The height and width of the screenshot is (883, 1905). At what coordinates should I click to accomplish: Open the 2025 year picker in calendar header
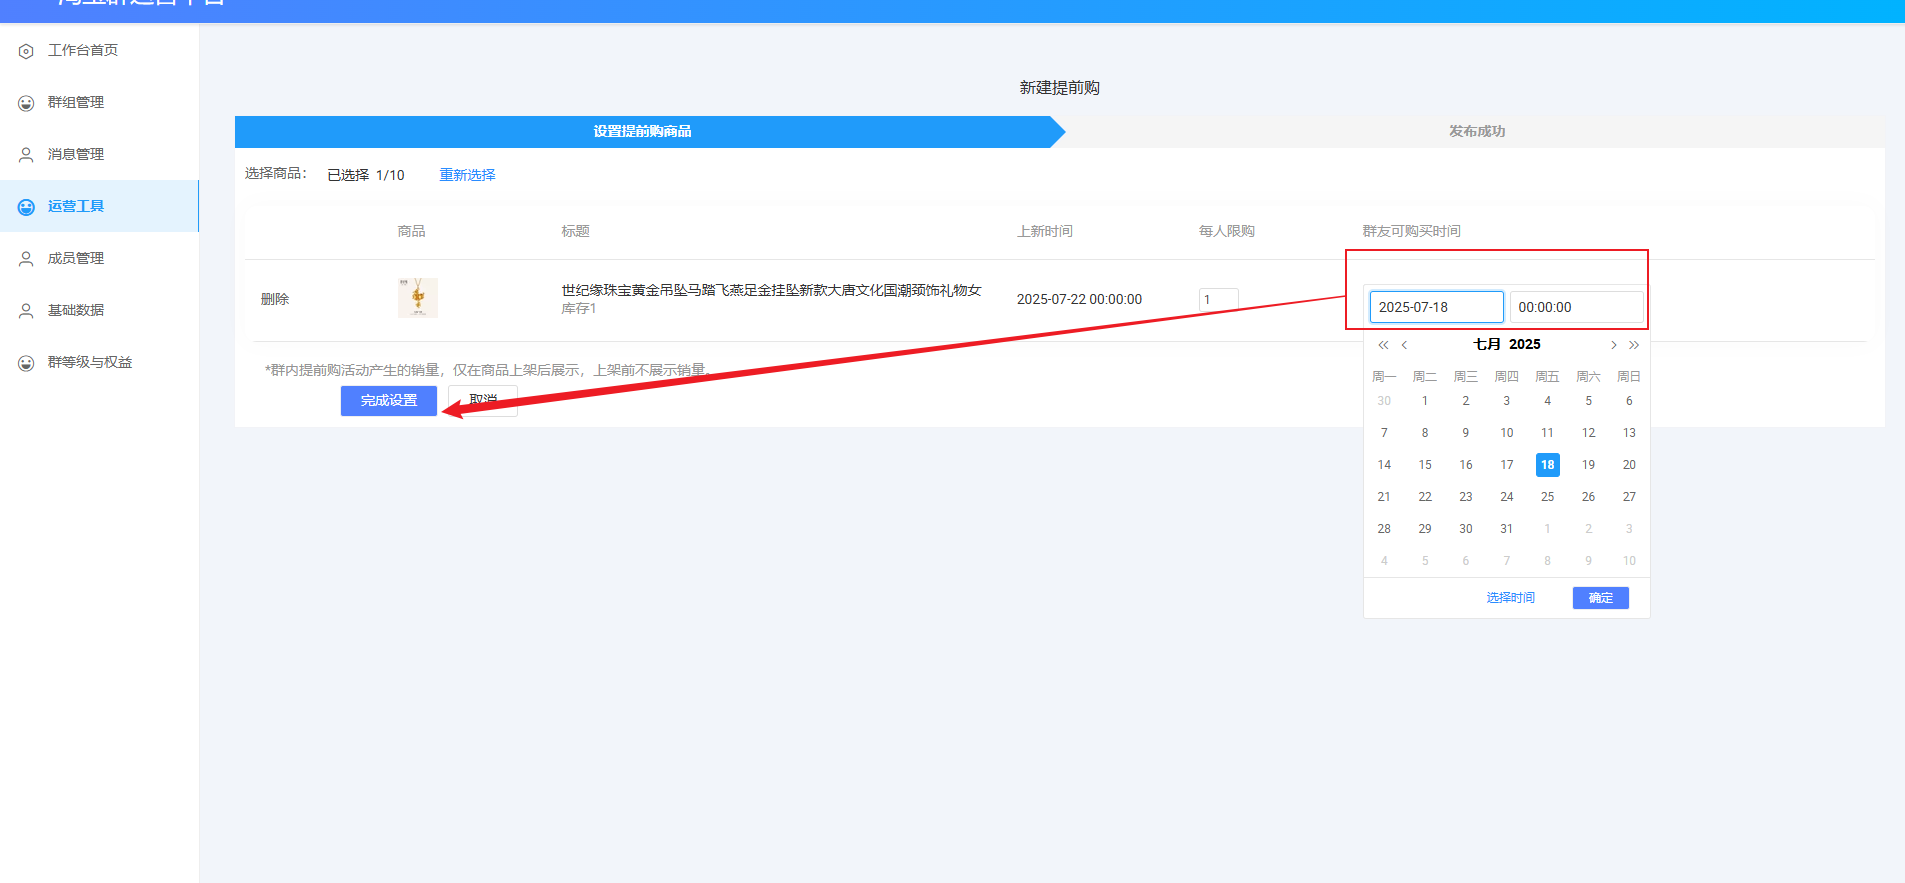coord(1525,344)
